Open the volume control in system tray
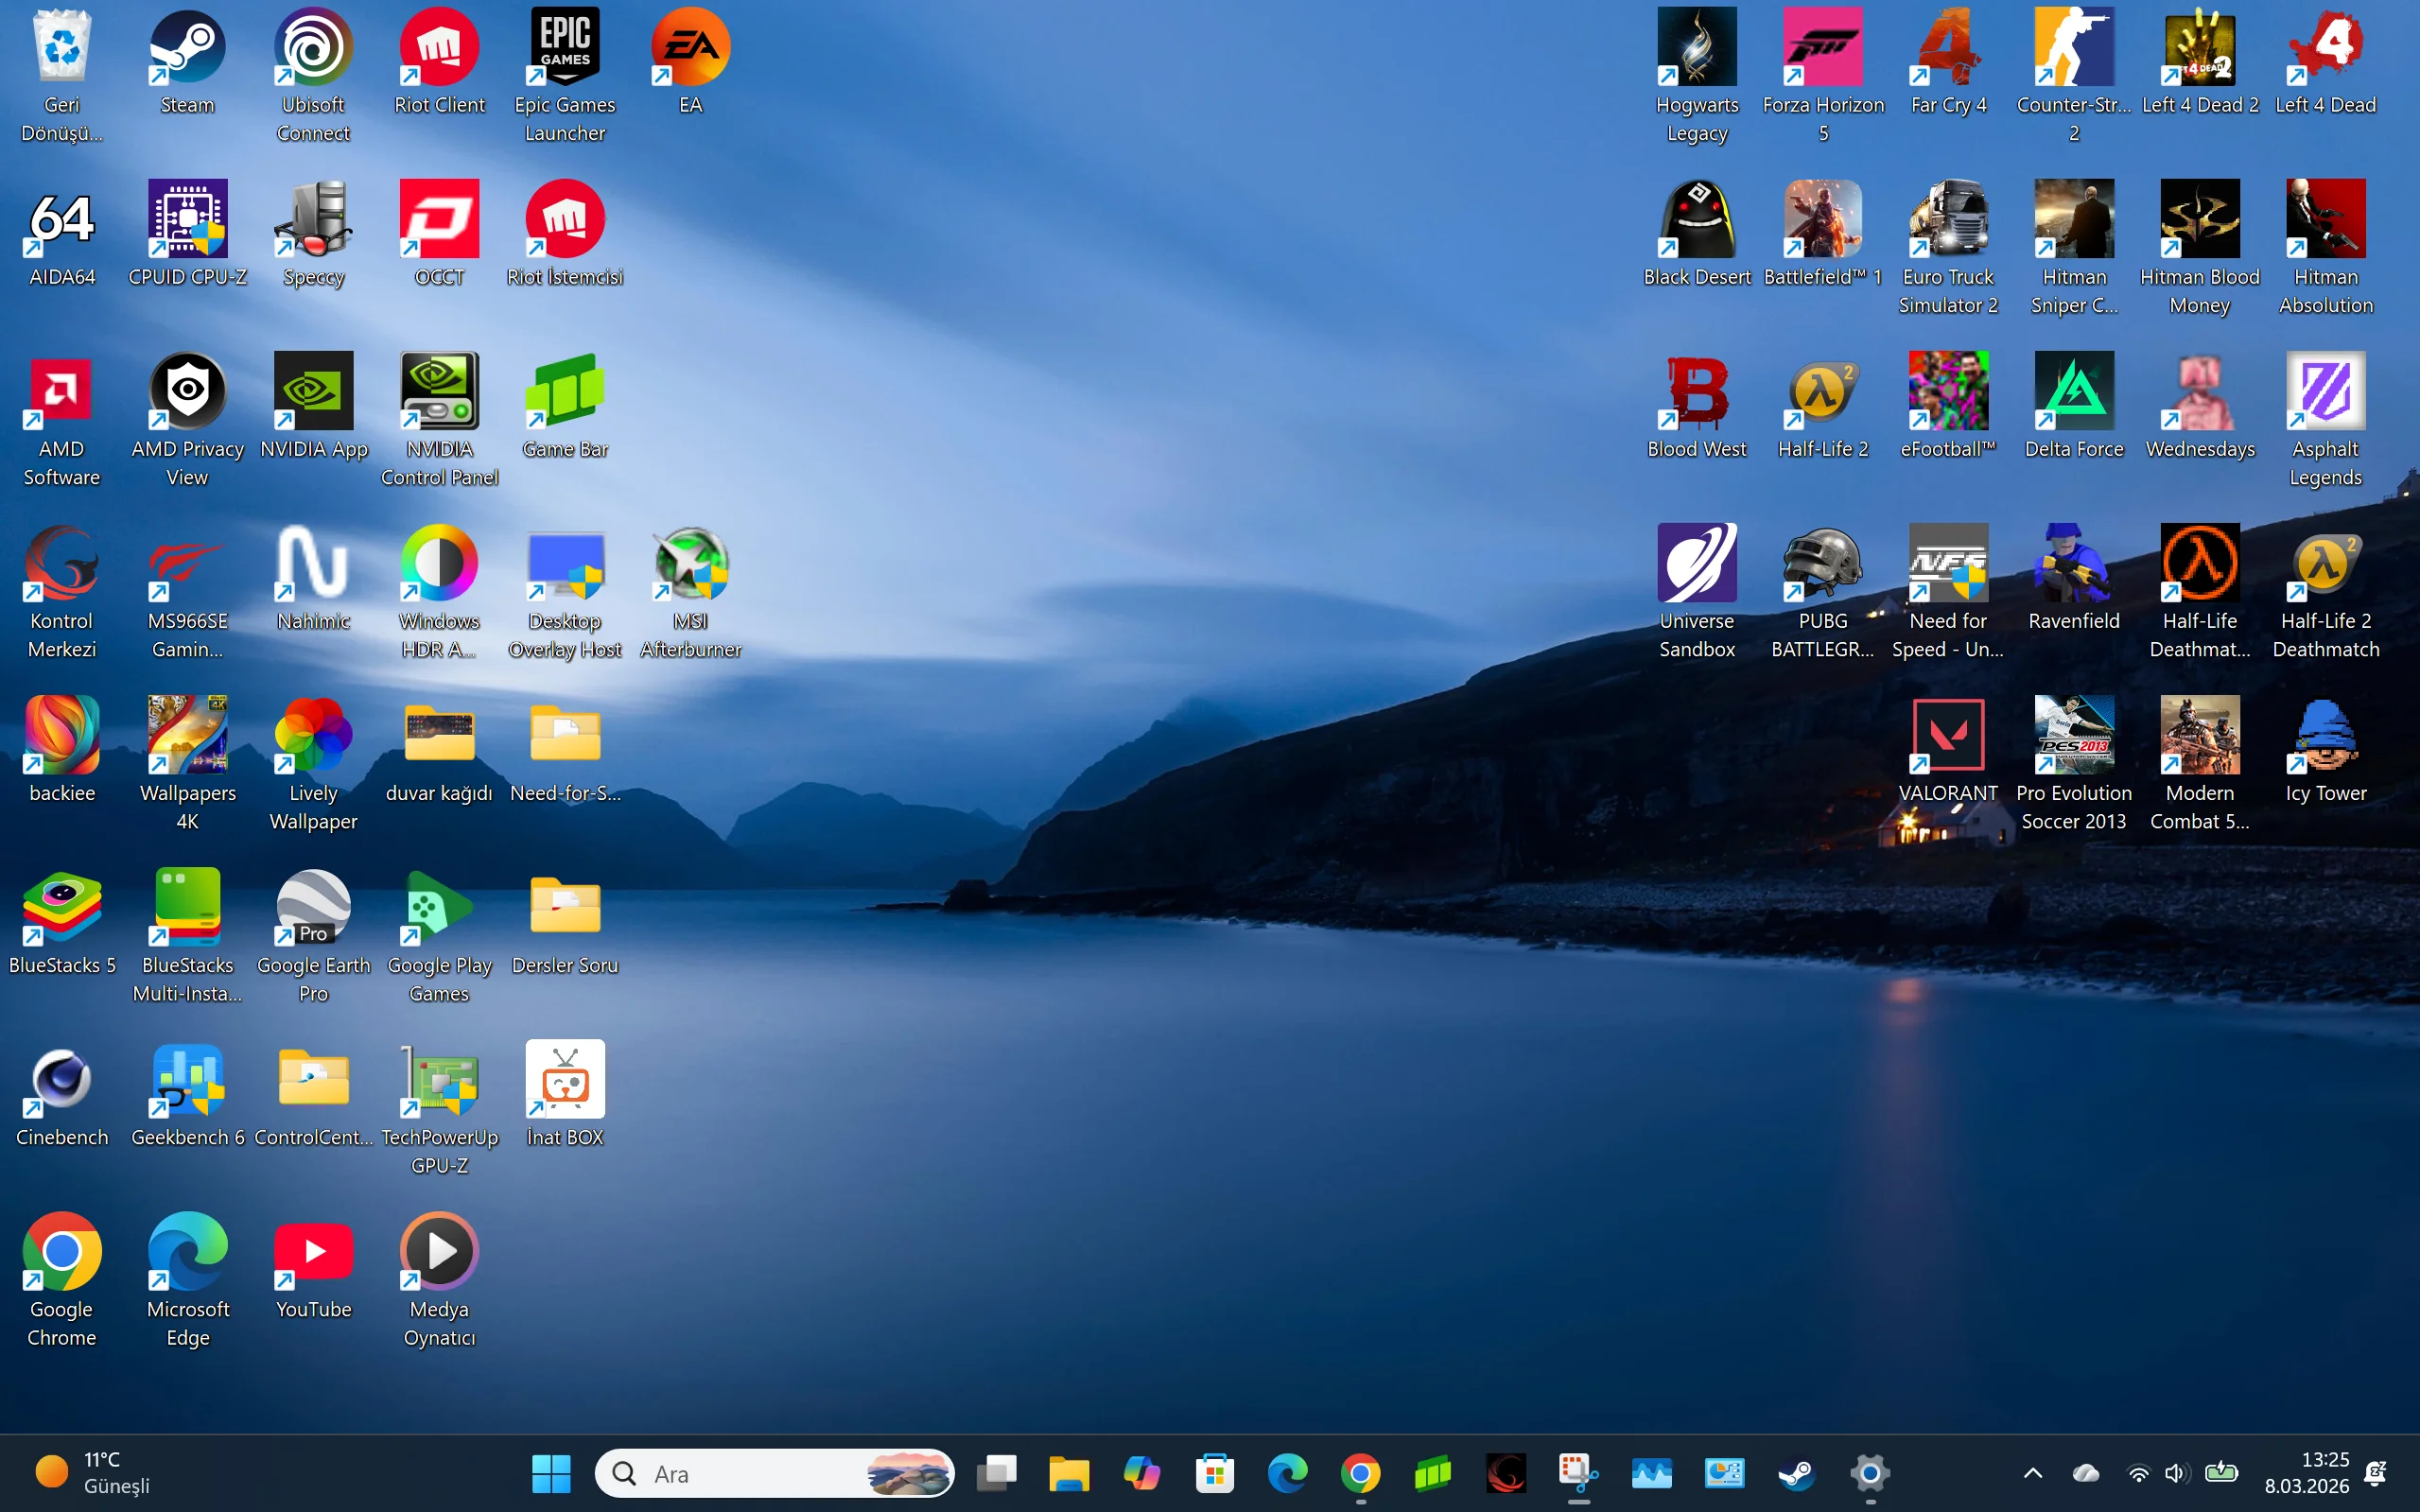 [x=2174, y=1473]
